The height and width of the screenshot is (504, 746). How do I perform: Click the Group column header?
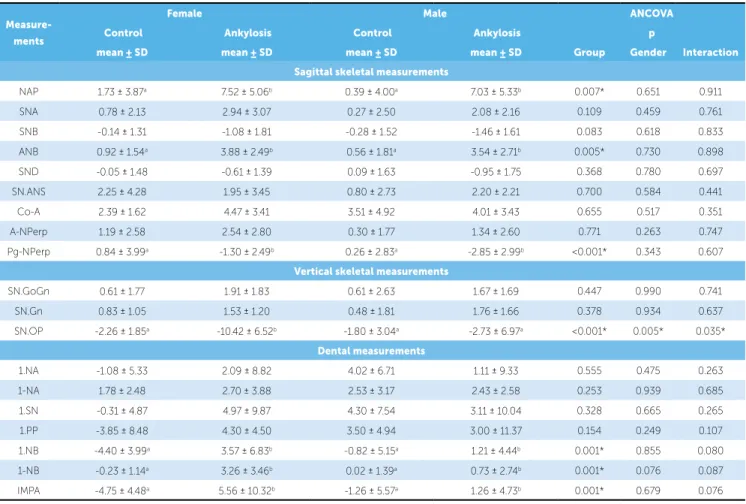[589, 52]
